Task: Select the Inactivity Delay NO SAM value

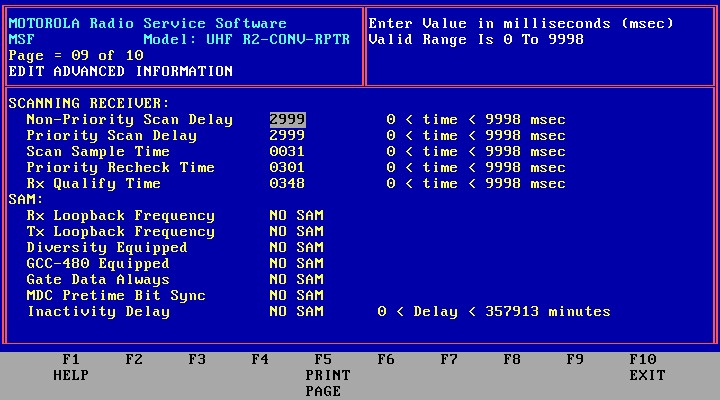Action: point(297,311)
